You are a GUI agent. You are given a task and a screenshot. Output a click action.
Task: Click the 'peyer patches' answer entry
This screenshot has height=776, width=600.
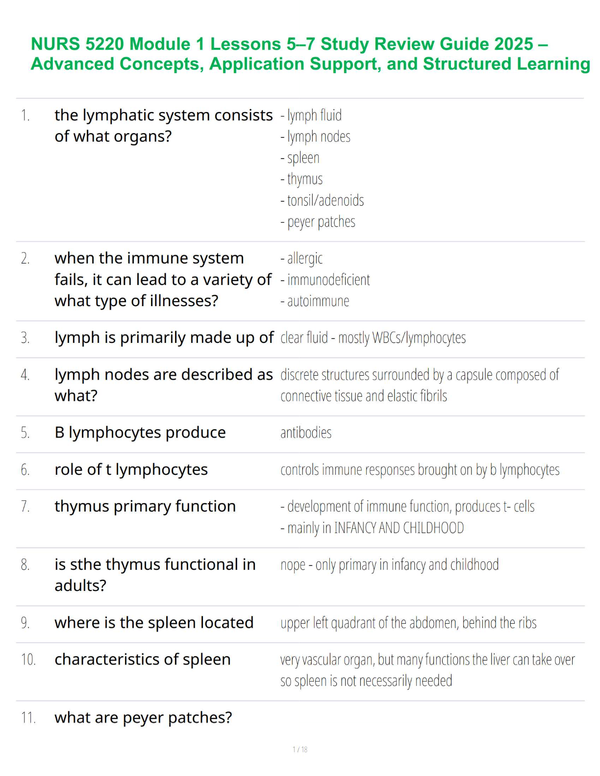(x=318, y=222)
